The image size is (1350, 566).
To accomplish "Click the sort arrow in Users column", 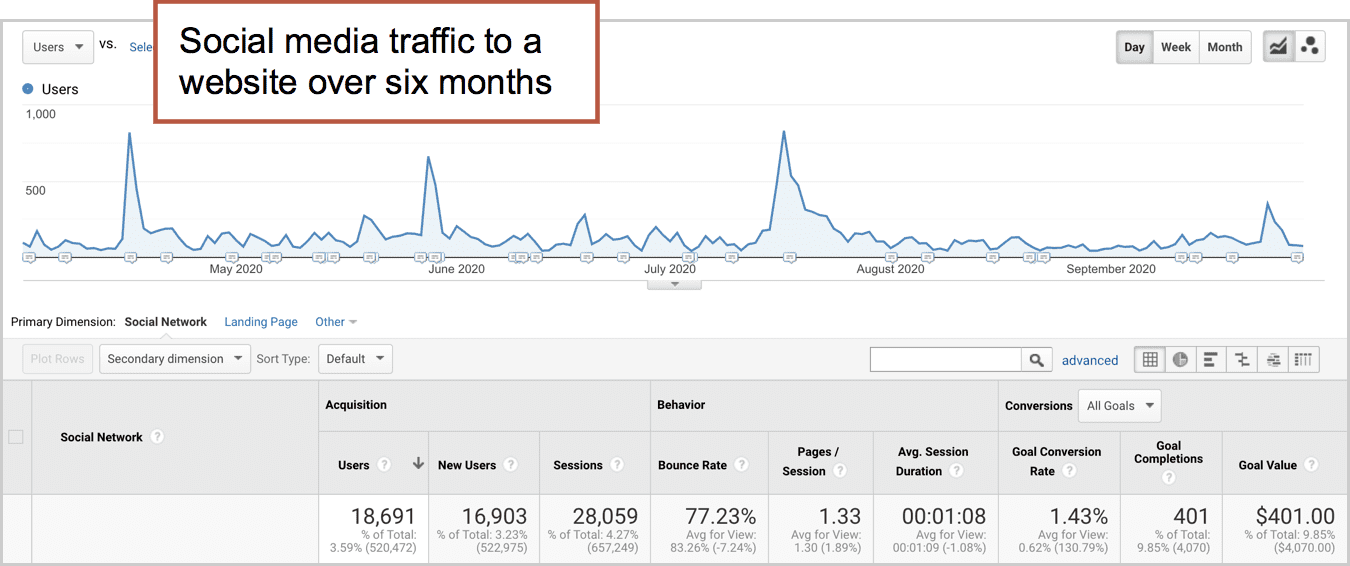I will [418, 464].
